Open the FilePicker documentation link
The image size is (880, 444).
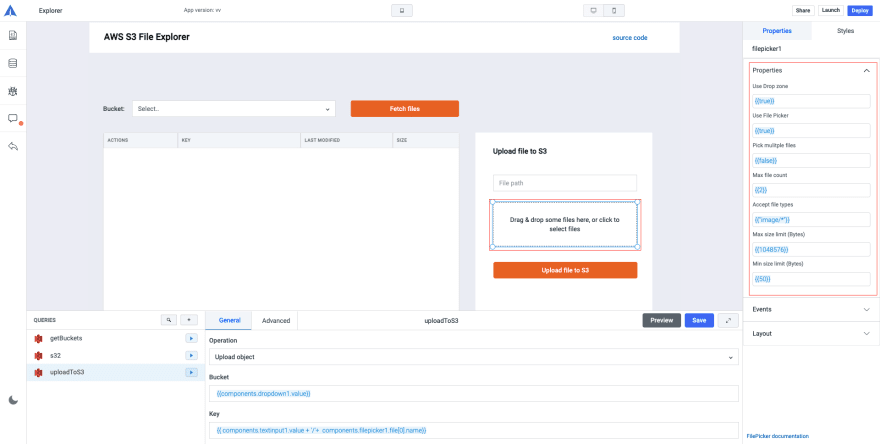click(x=778, y=436)
